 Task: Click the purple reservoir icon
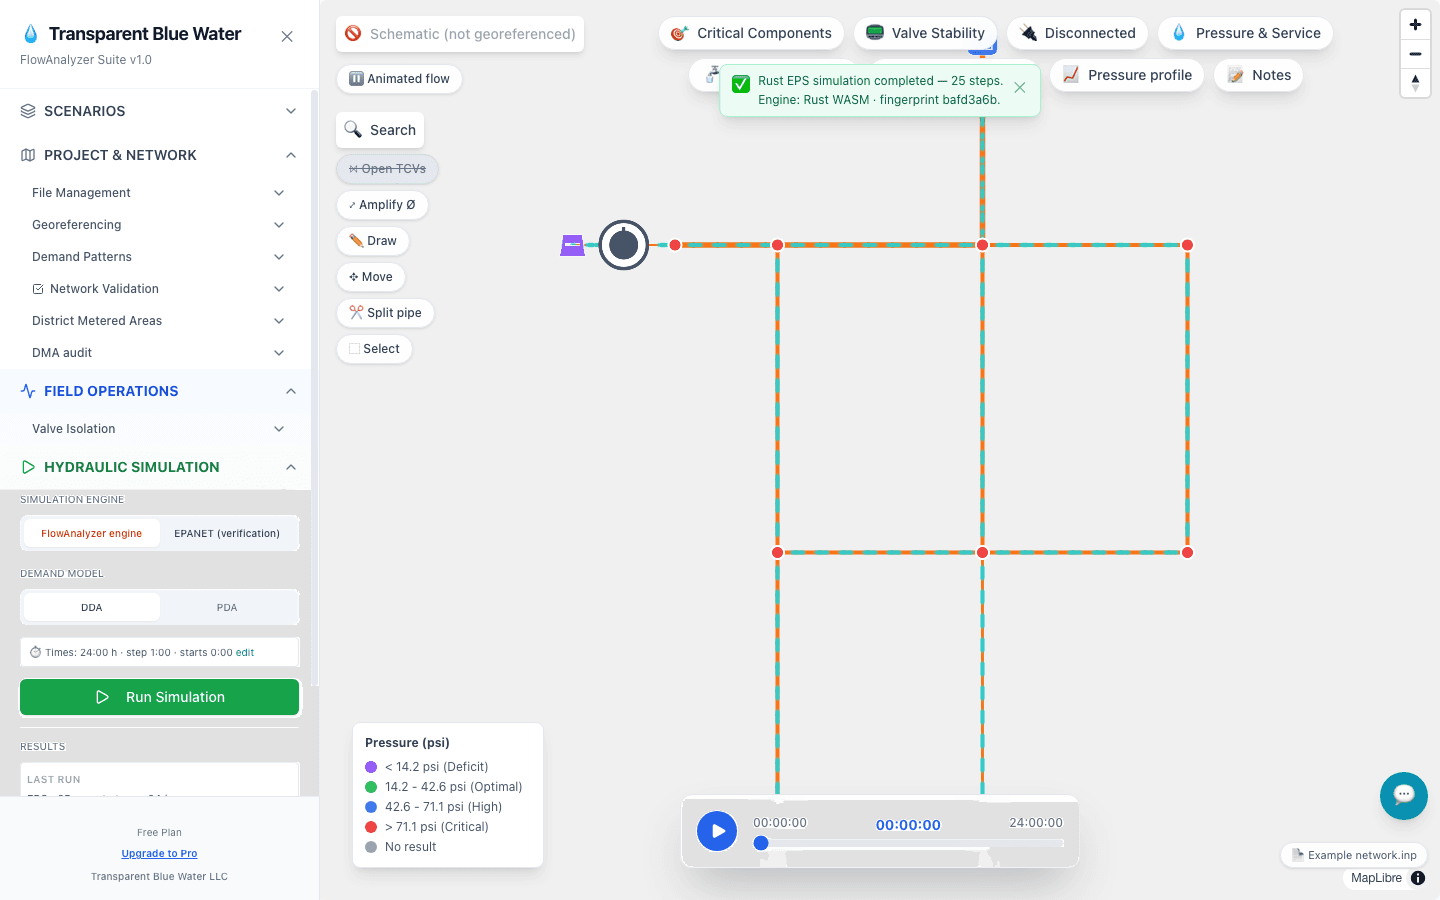(572, 245)
